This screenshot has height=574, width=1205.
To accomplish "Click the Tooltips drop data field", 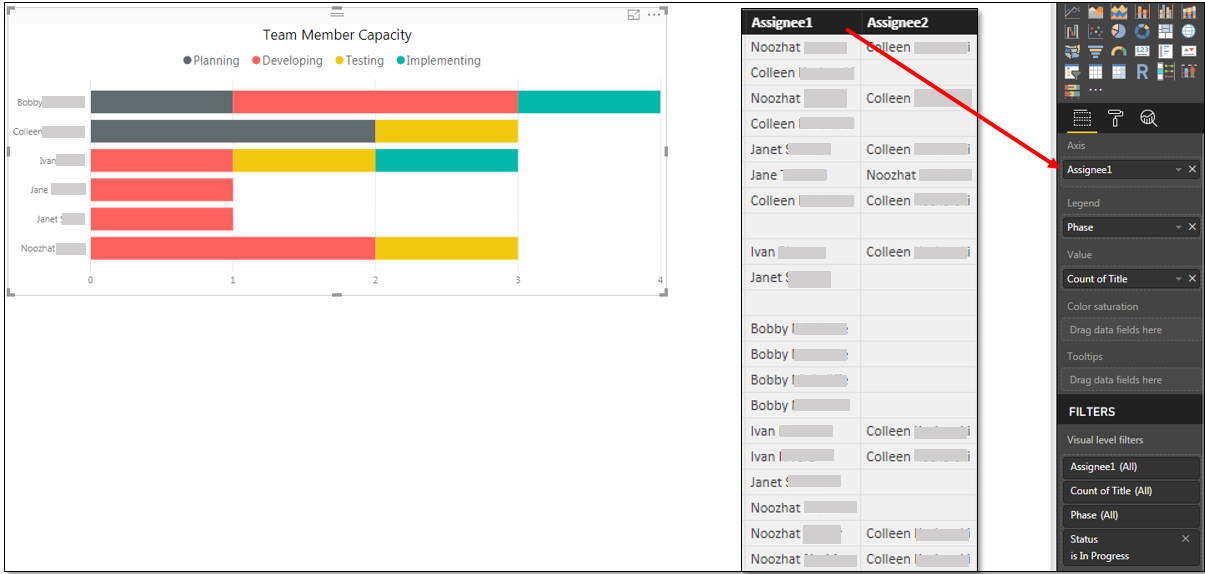I will point(1131,380).
